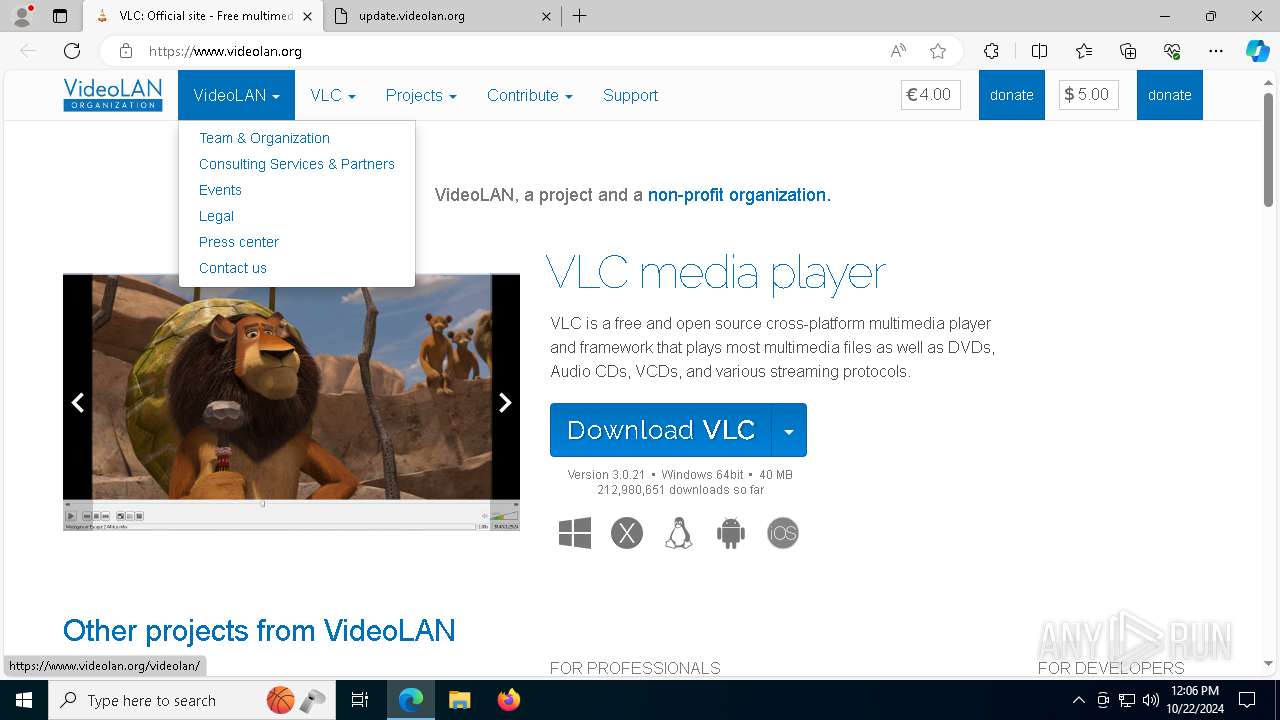
Task: Click the page vertical scrollbar thumb
Action: point(1269,150)
